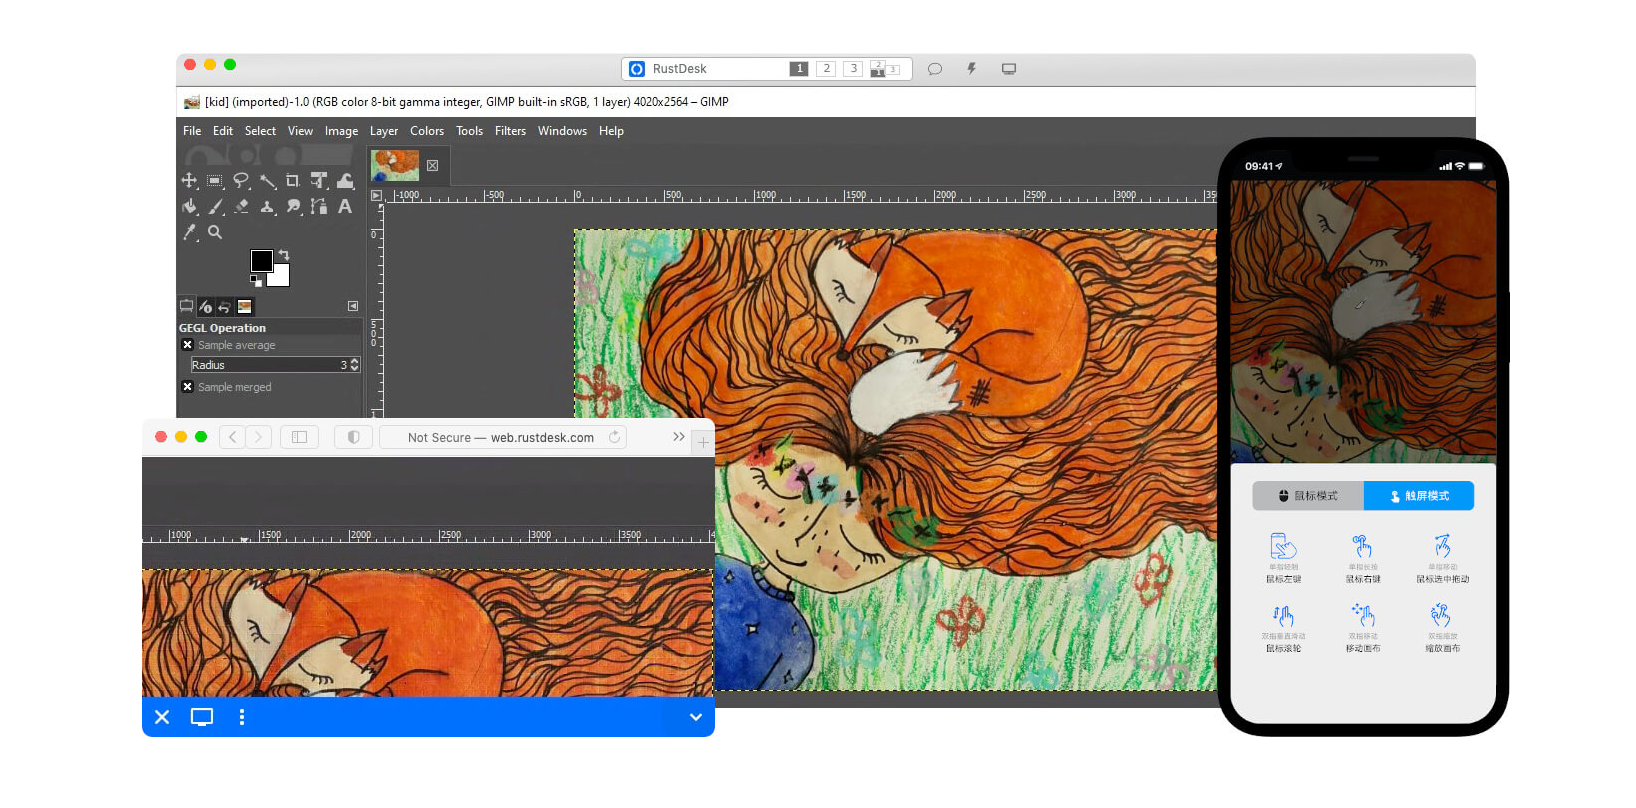The image size is (1636, 808).
Task: Open the image menu button at ruler corner
Action: click(x=377, y=196)
